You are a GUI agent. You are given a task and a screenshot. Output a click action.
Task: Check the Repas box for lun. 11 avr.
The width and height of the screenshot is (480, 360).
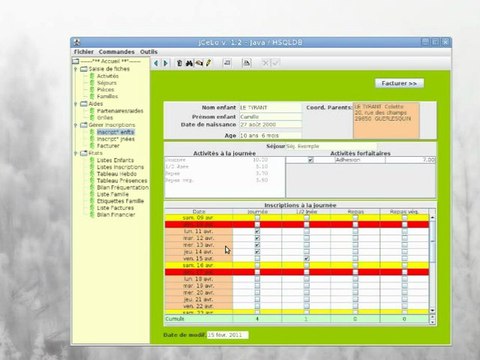click(355, 231)
